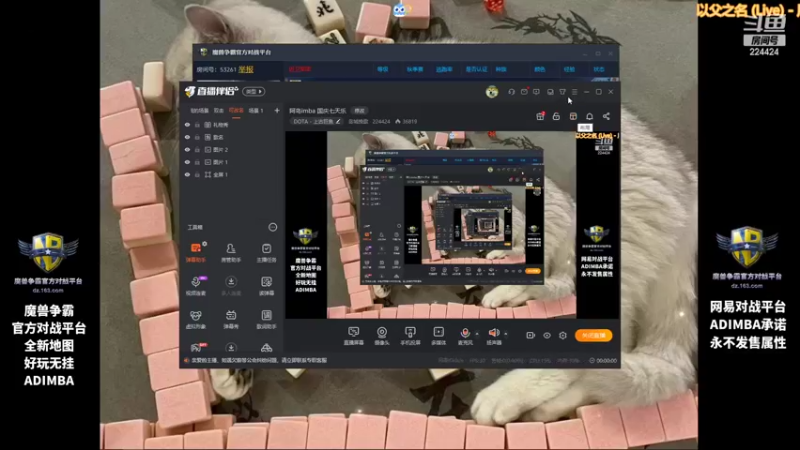This screenshot has height=450, width=800.
Task: Open the hamburger menu in title bar
Action: pyautogui.click(x=574, y=92)
